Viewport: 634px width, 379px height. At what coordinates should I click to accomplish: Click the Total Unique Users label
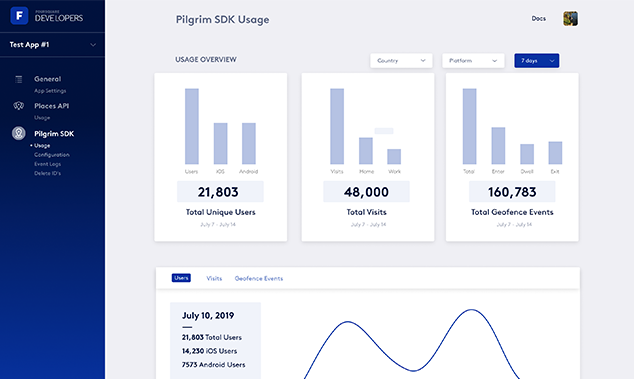pos(220,212)
